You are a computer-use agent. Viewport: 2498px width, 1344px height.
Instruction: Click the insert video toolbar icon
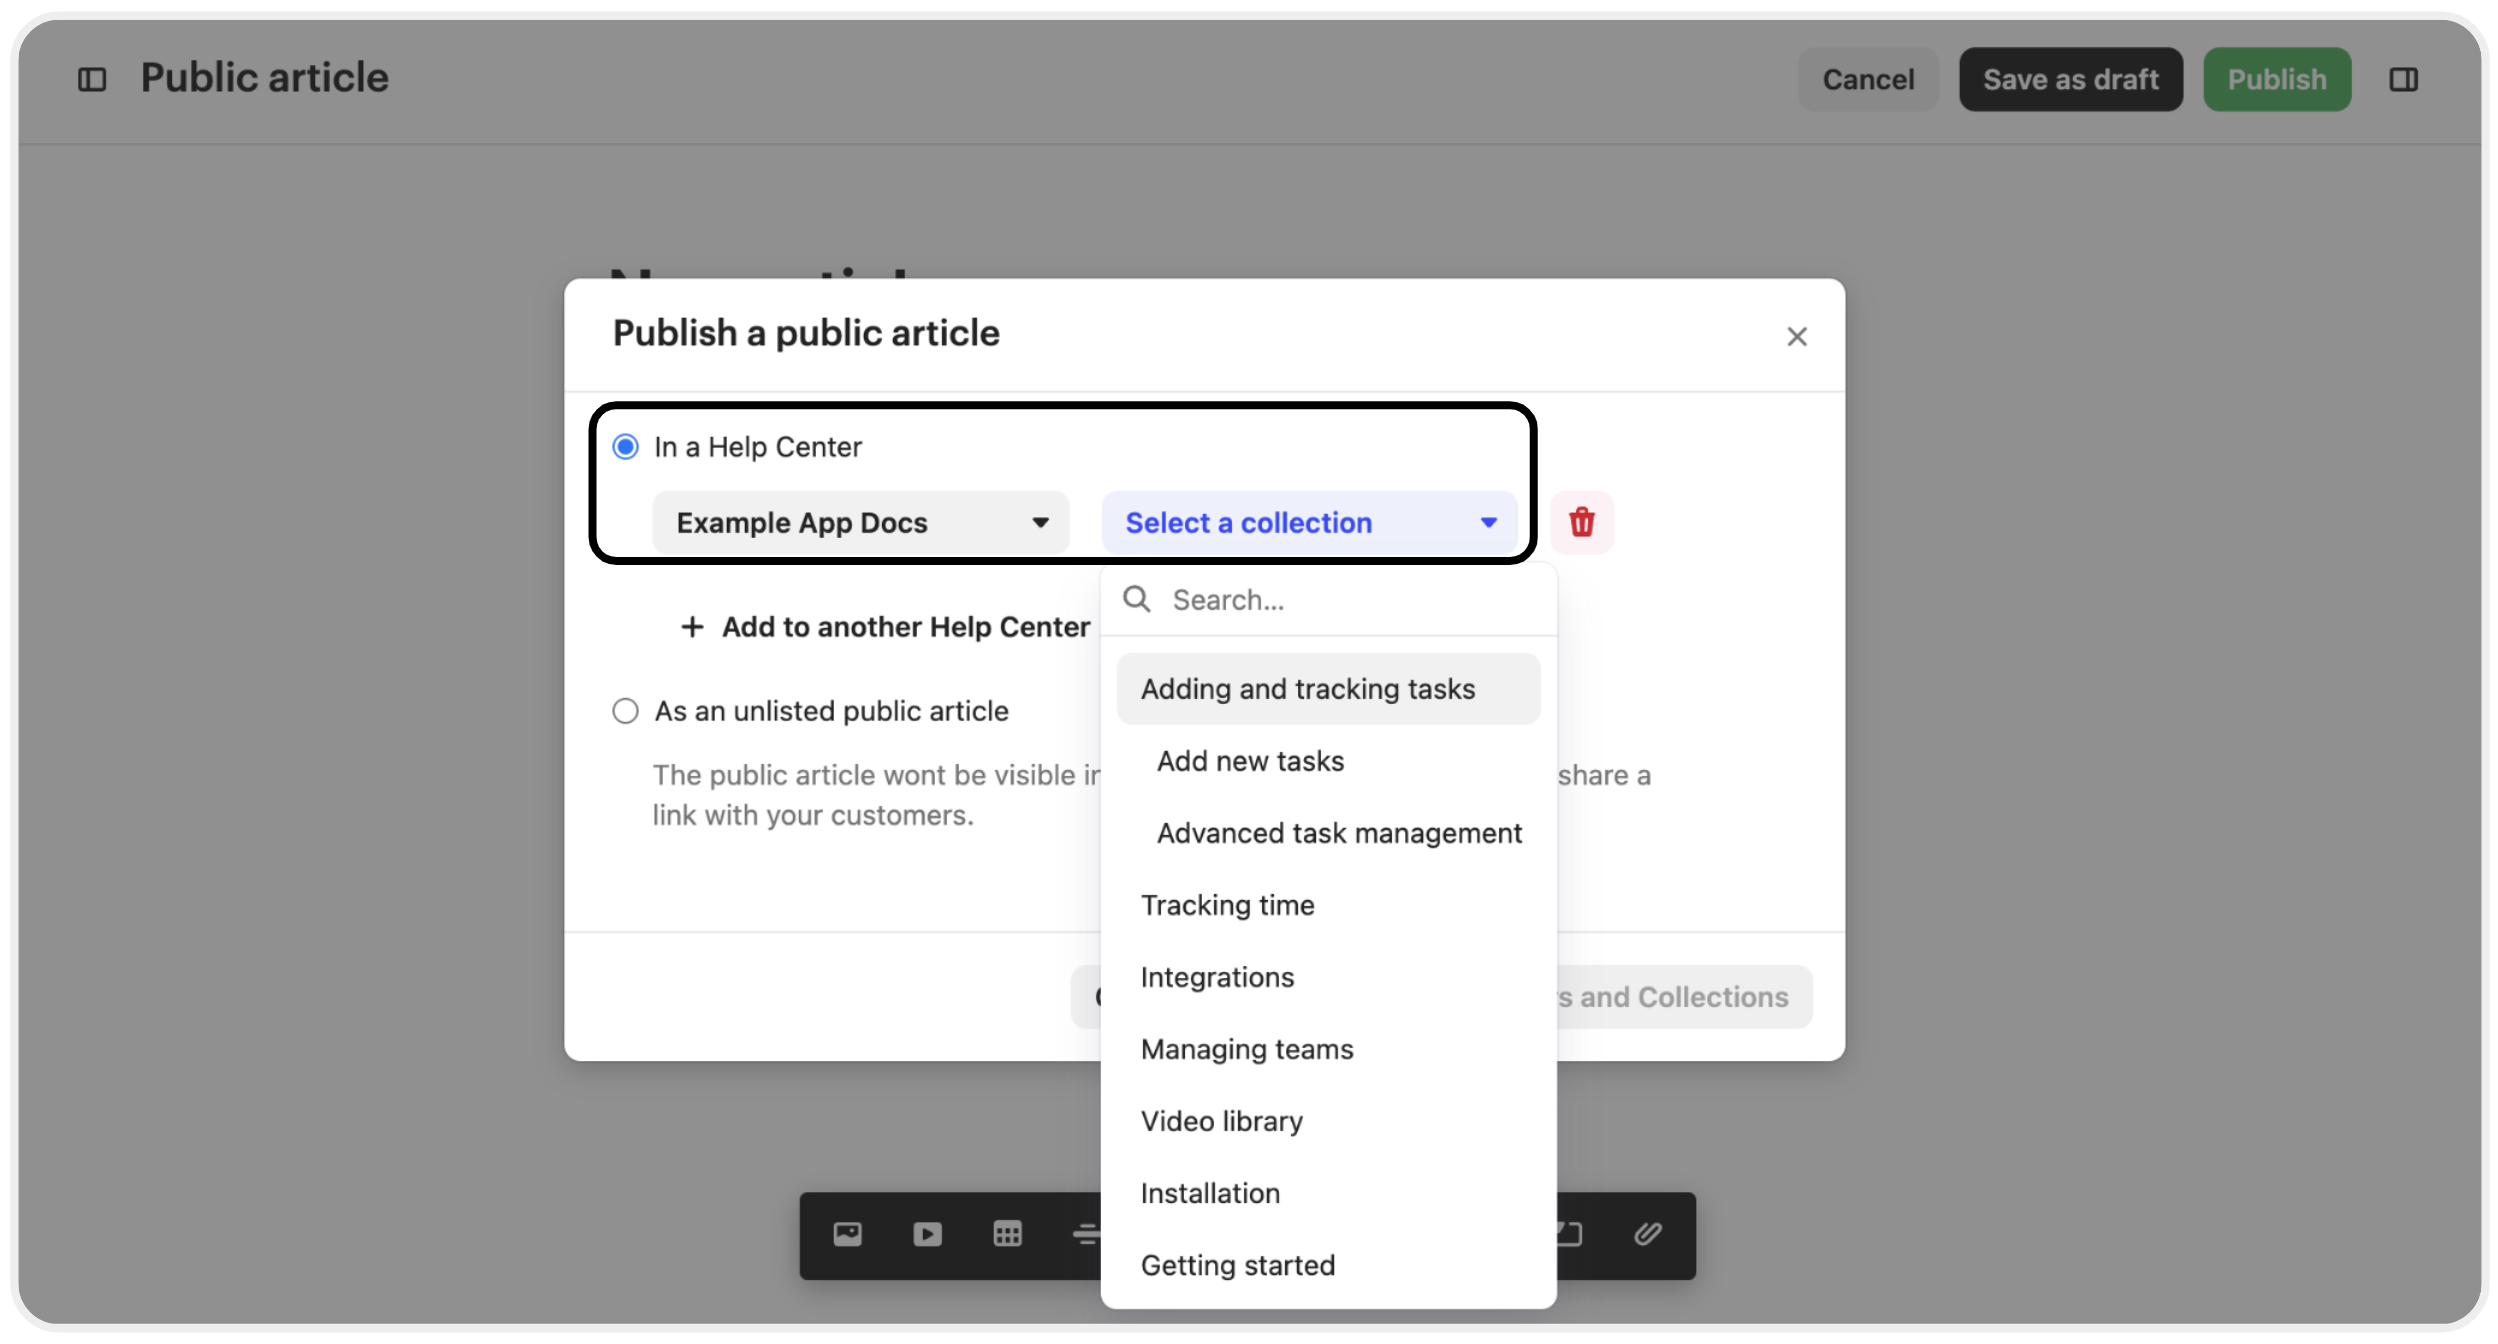[x=927, y=1234]
